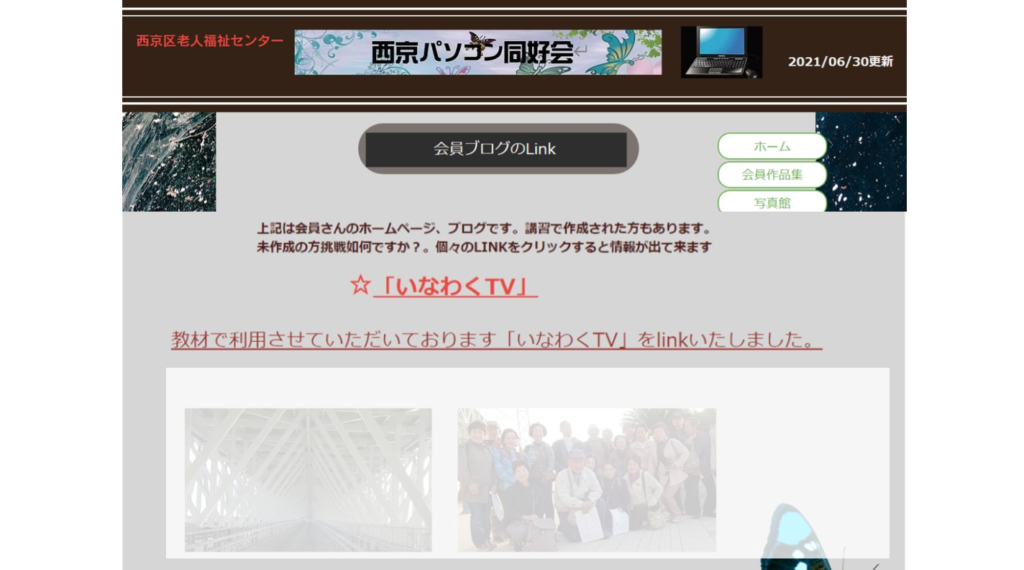Open the group photo thumbnail
The width and height of the screenshot is (1024, 570).
coord(586,479)
